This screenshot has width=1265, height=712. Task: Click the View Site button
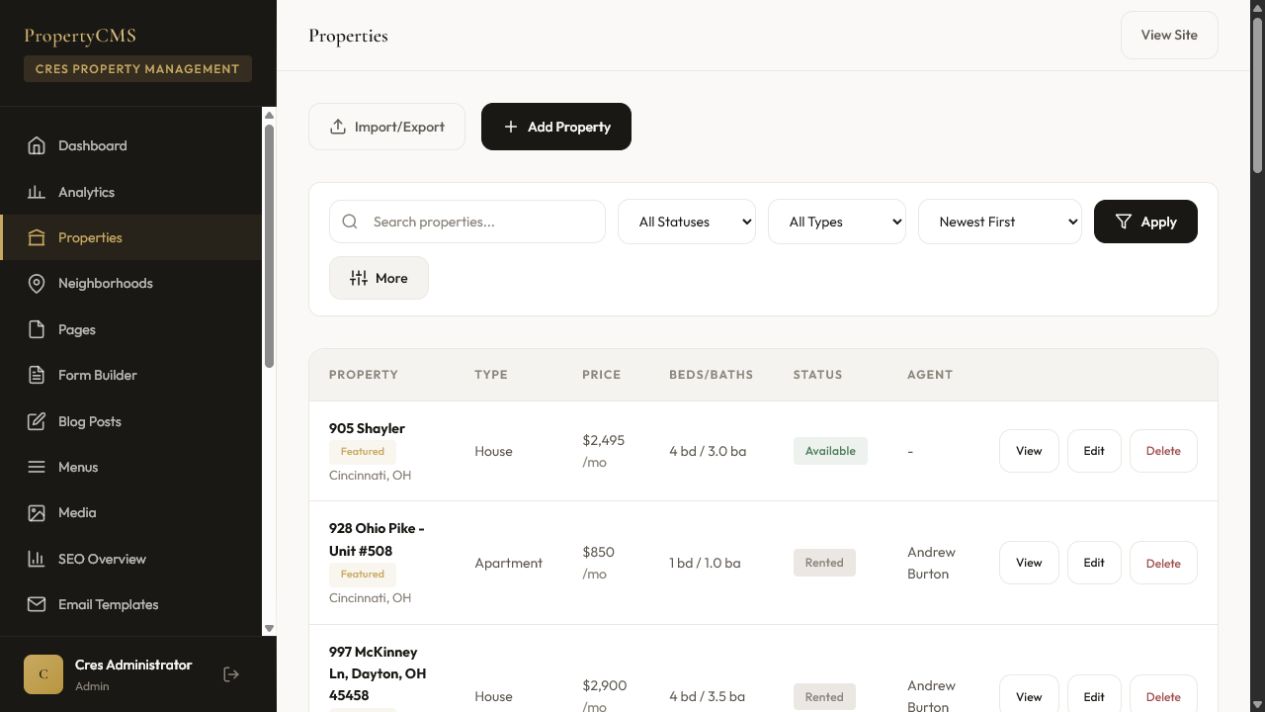(x=1169, y=35)
